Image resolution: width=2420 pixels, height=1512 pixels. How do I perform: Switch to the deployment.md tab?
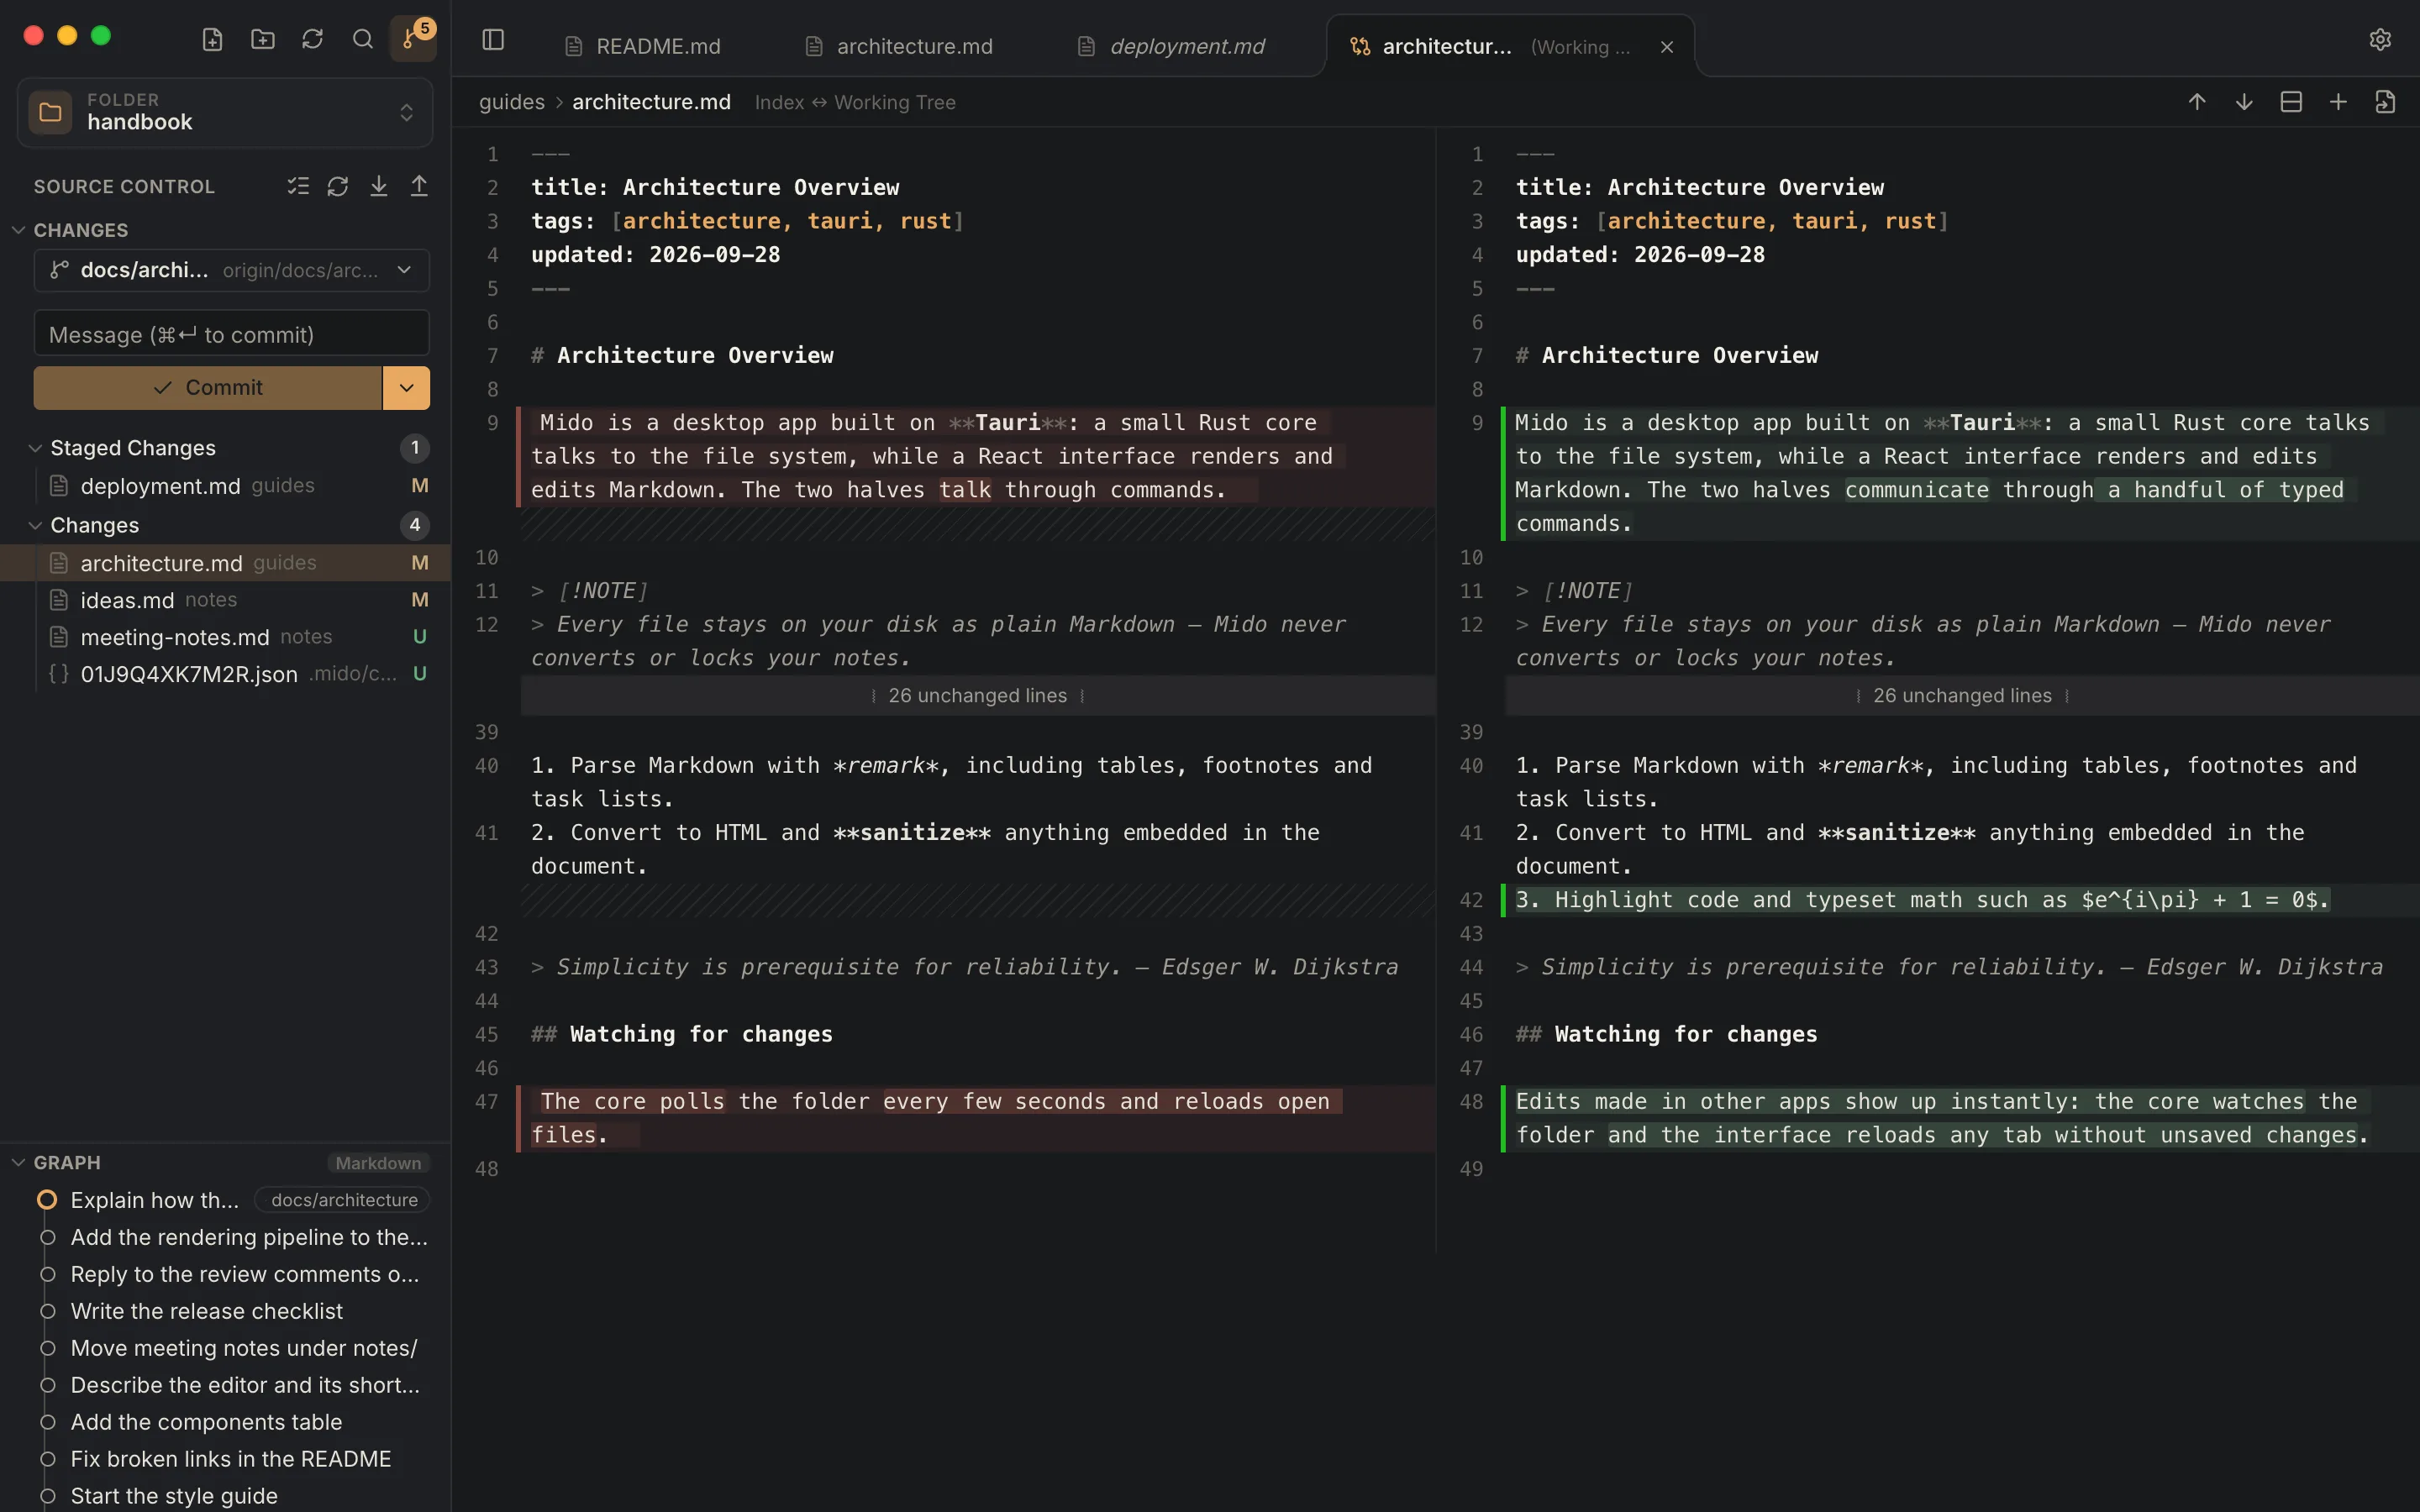click(1171, 47)
